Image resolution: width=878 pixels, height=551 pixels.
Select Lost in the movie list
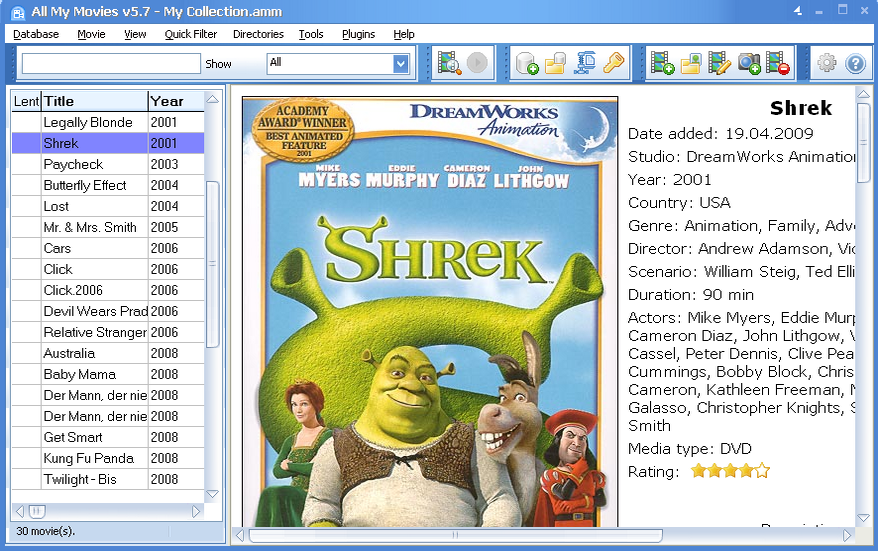(108, 206)
